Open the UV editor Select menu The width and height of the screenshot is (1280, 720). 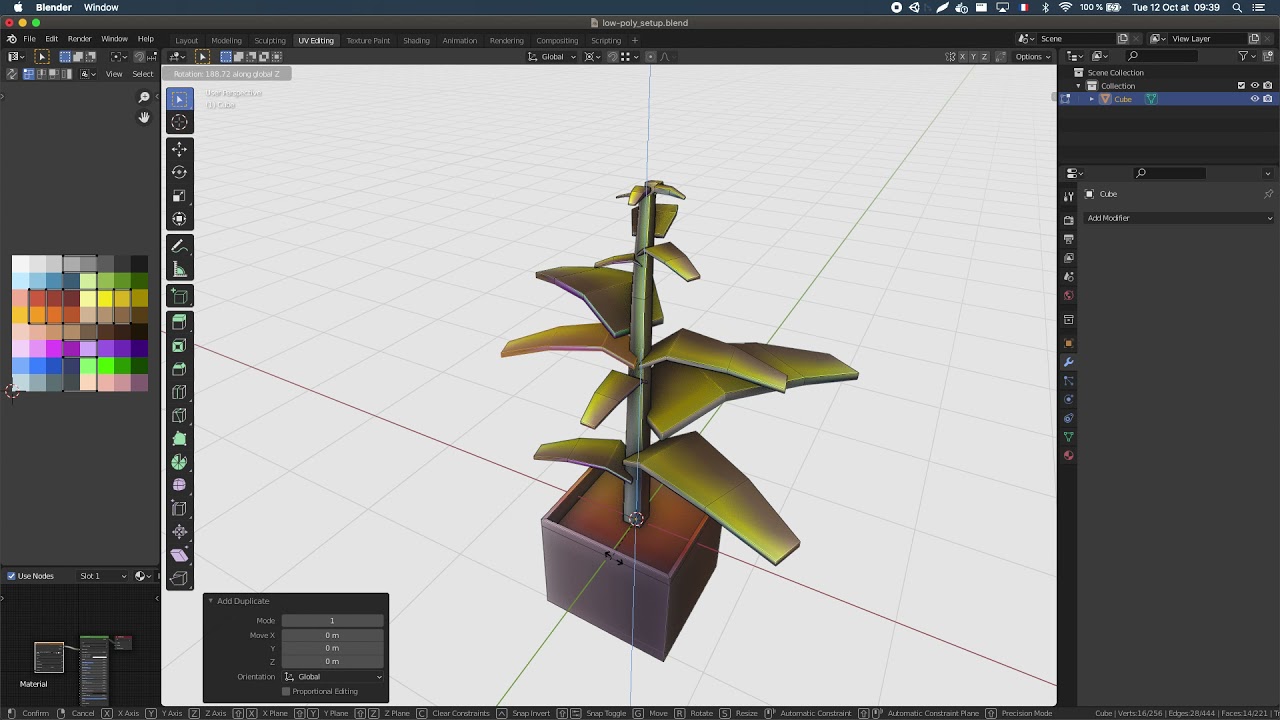143,74
